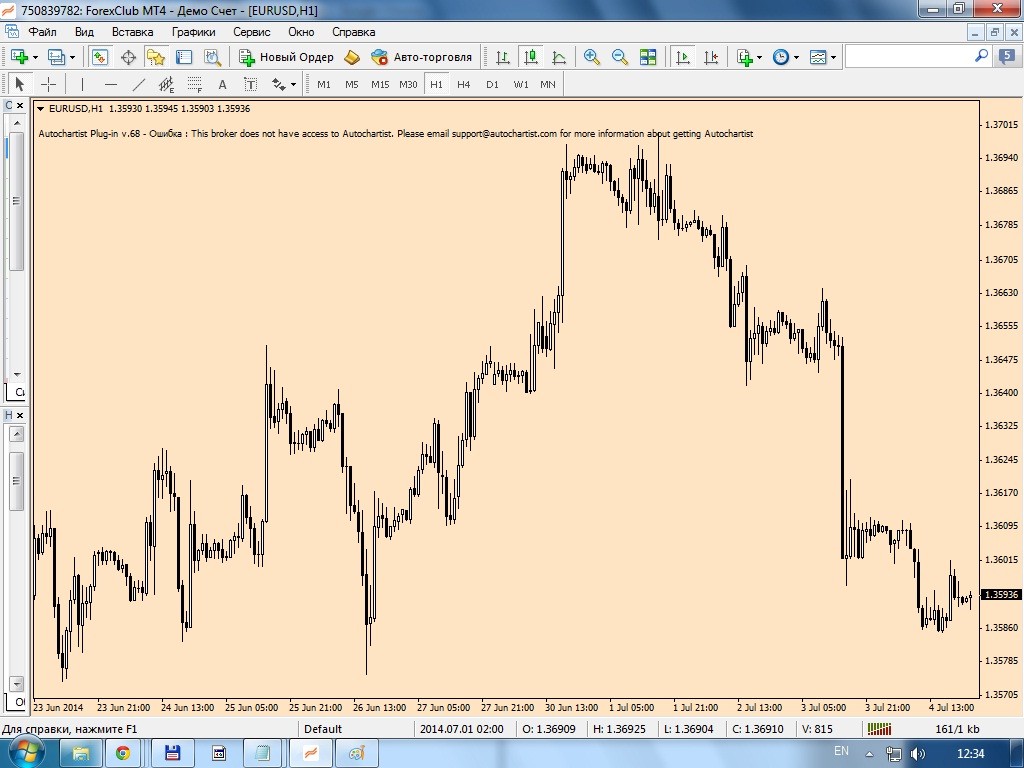
Task: Switch to the M15 timeframe
Action: 380,84
